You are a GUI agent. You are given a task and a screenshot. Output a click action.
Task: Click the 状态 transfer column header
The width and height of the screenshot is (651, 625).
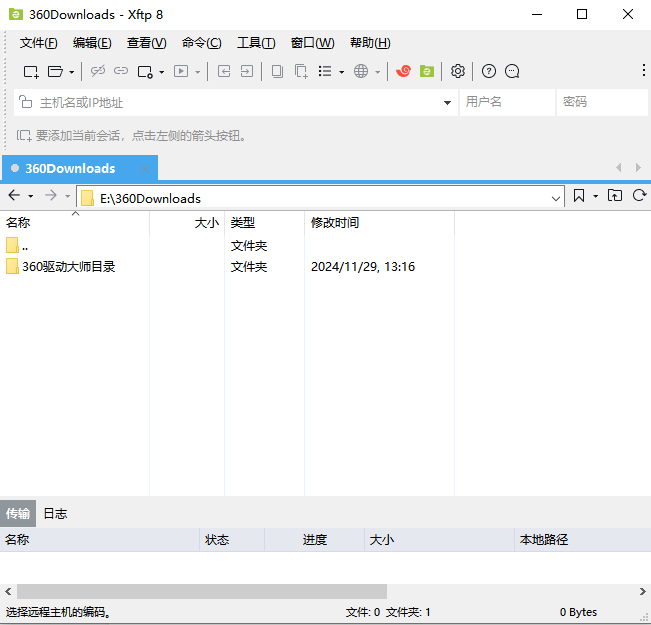pos(232,540)
